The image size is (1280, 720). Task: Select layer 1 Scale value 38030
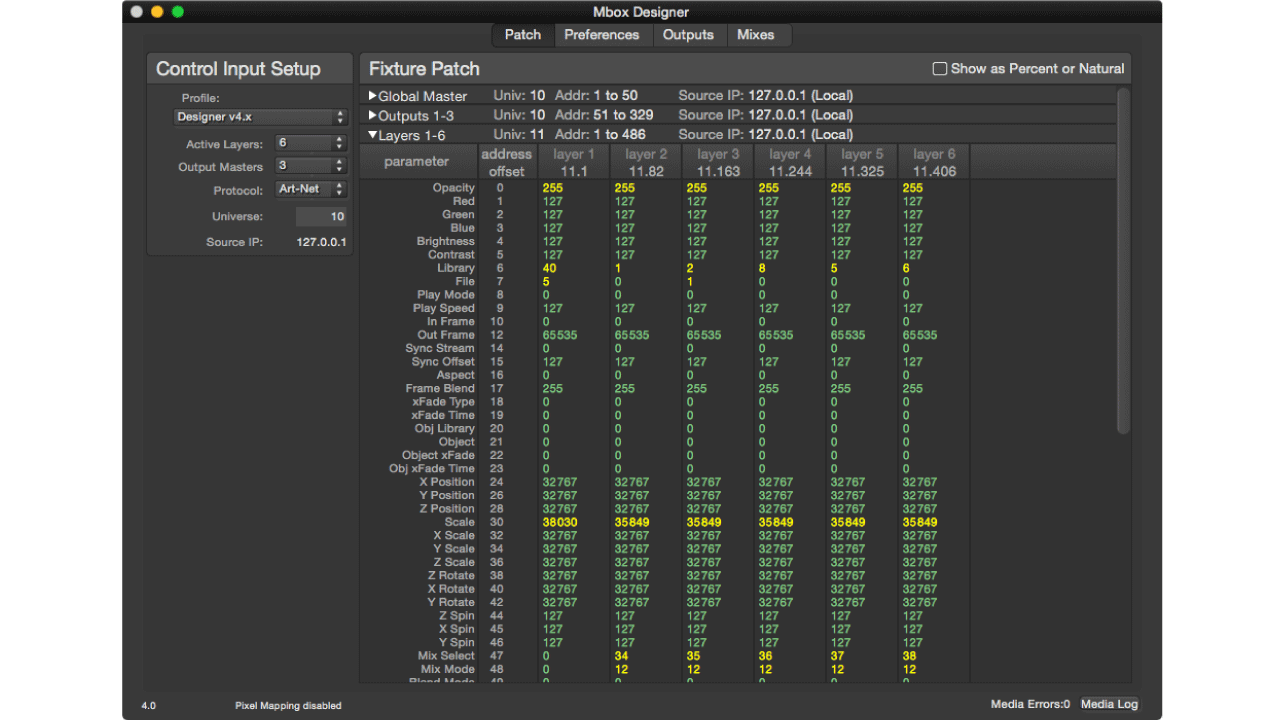[559, 522]
